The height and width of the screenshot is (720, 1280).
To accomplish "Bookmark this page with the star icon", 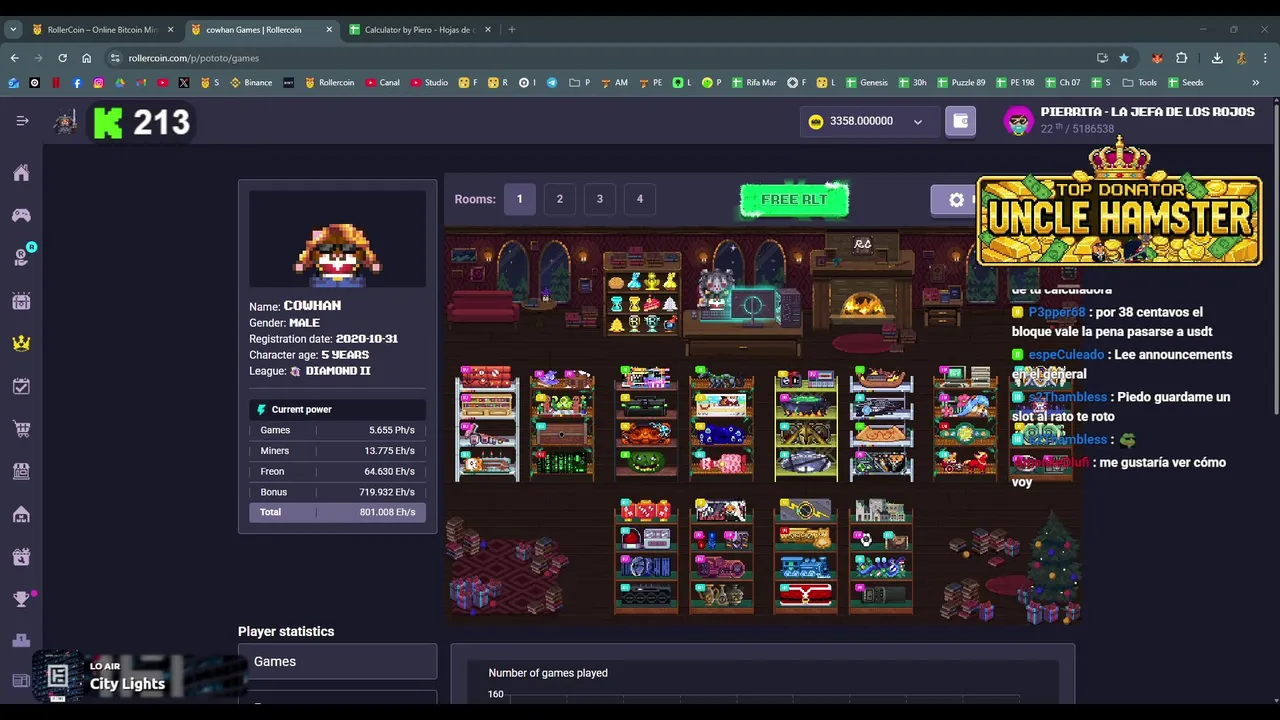I will (1124, 58).
